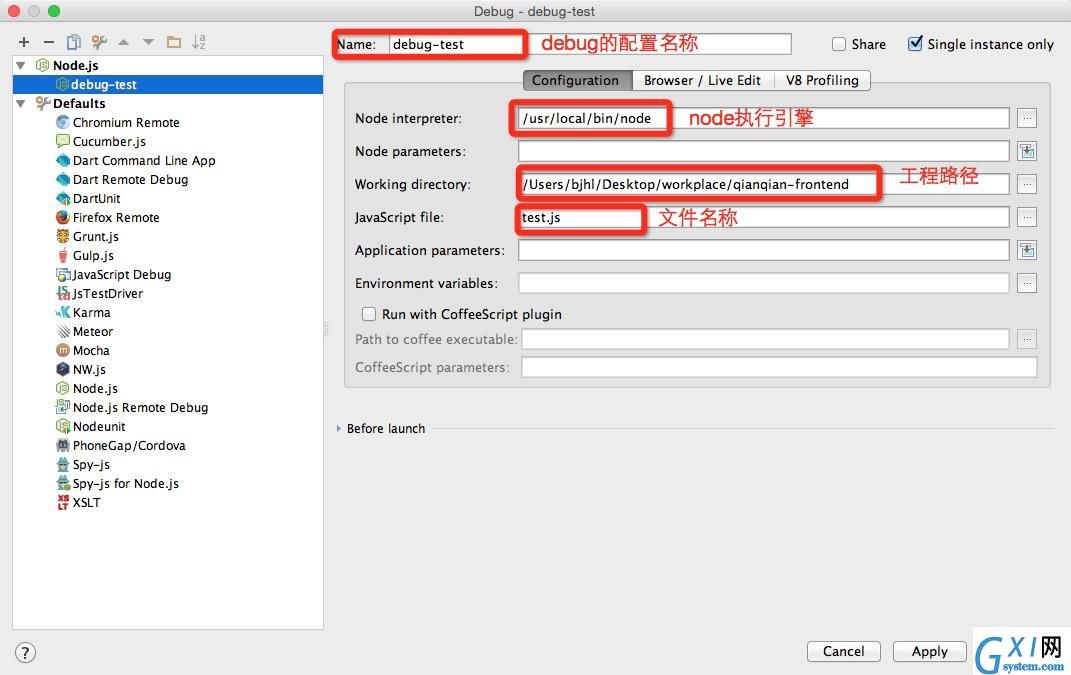This screenshot has height=675, width=1071.
Task: Add new configuration with plus icon
Action: pyautogui.click(x=24, y=42)
